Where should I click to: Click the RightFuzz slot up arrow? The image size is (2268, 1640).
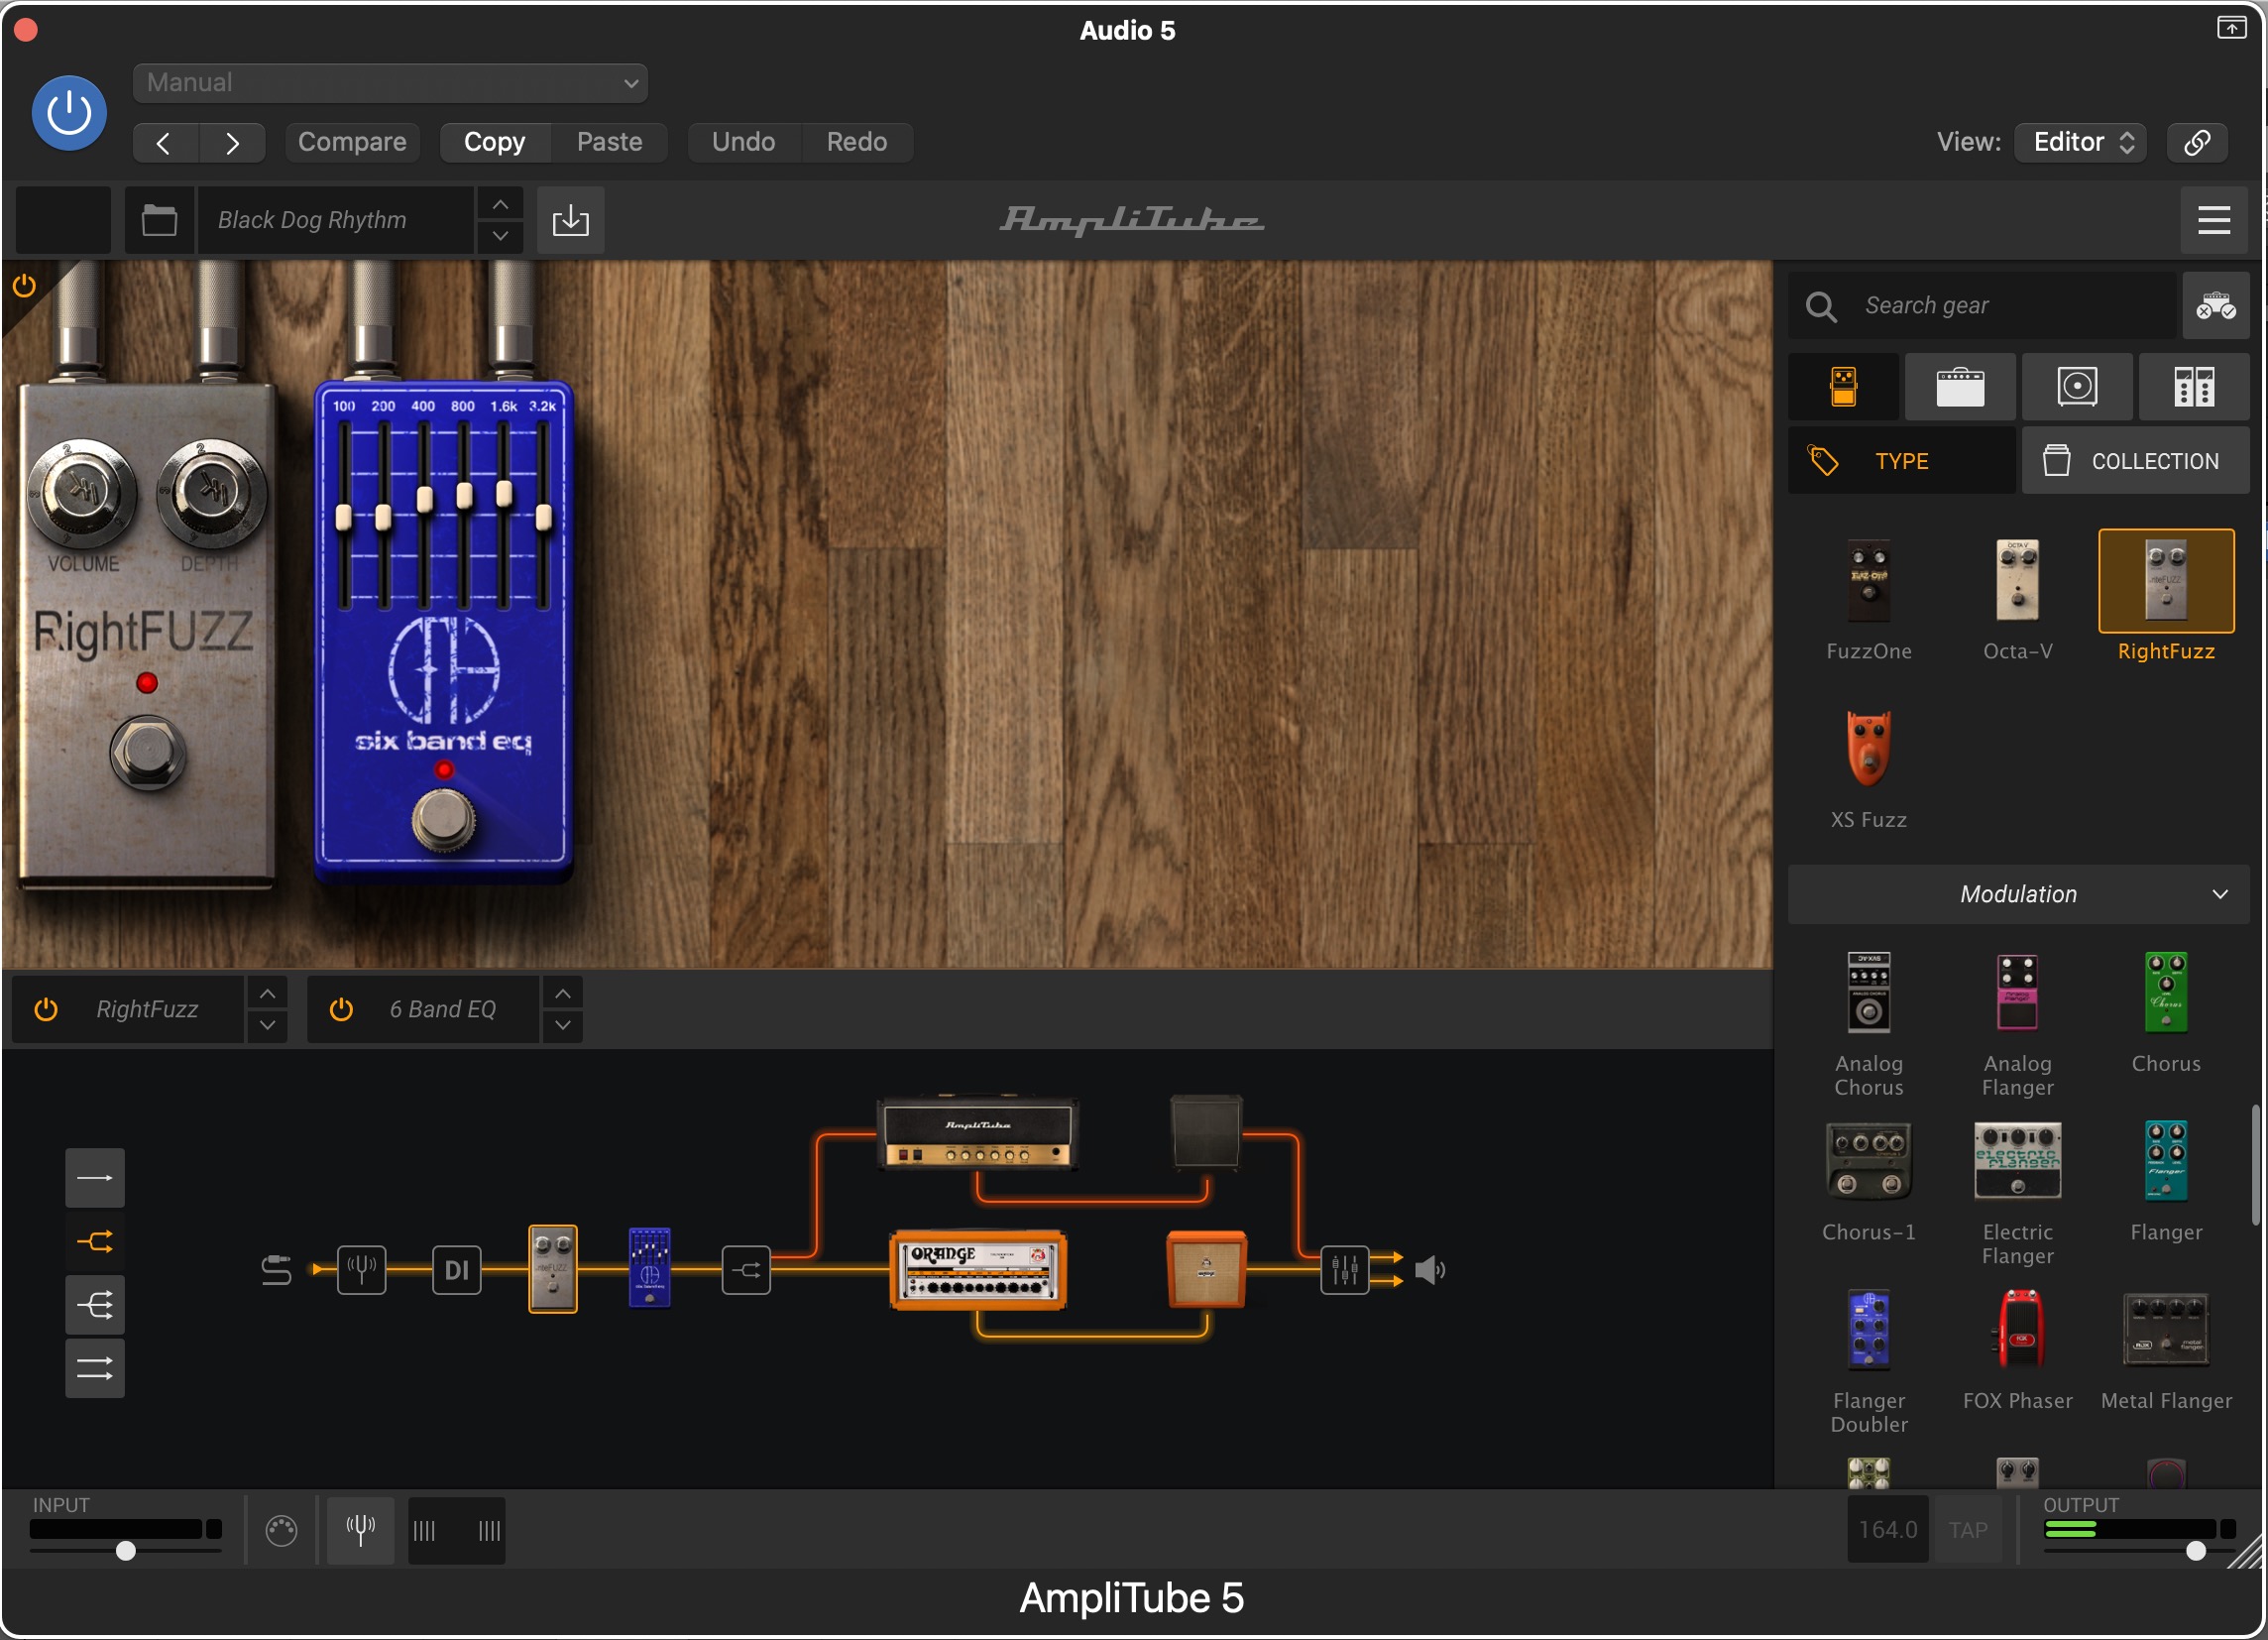(x=267, y=994)
